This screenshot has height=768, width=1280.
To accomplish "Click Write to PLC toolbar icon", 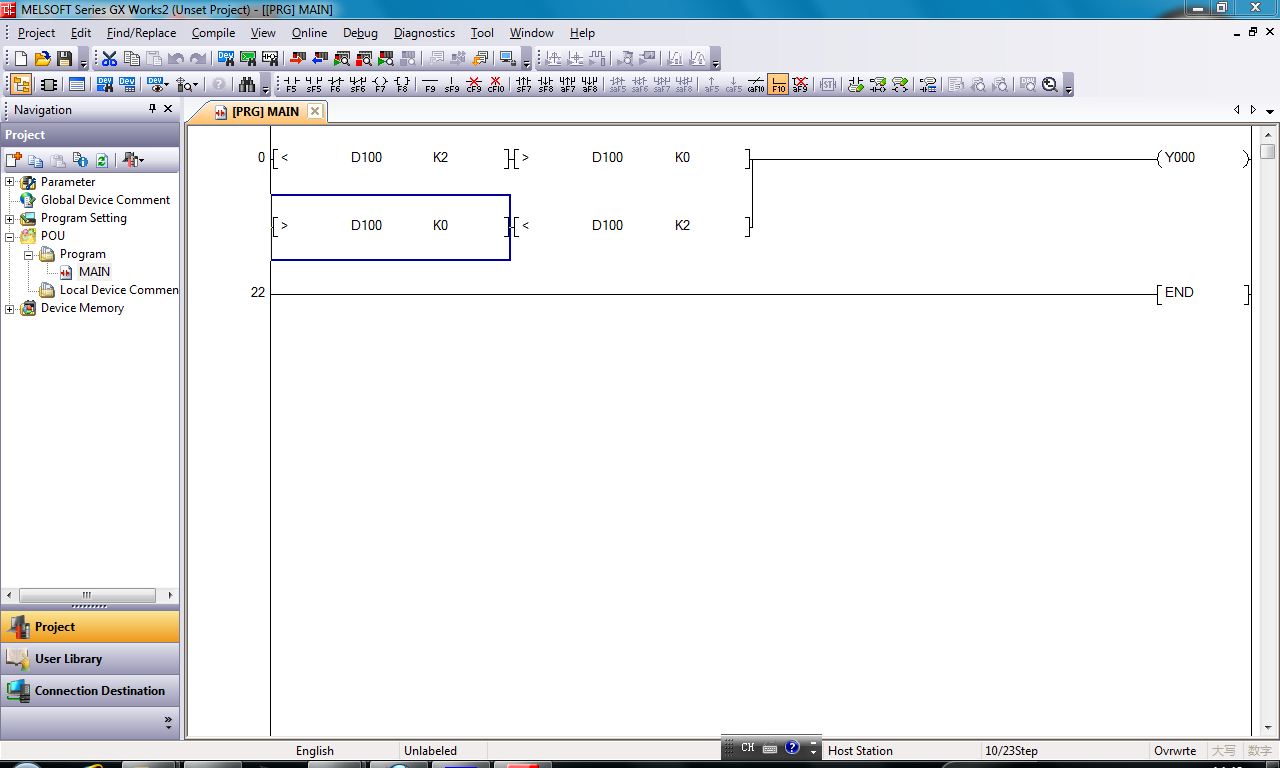I will [297, 59].
